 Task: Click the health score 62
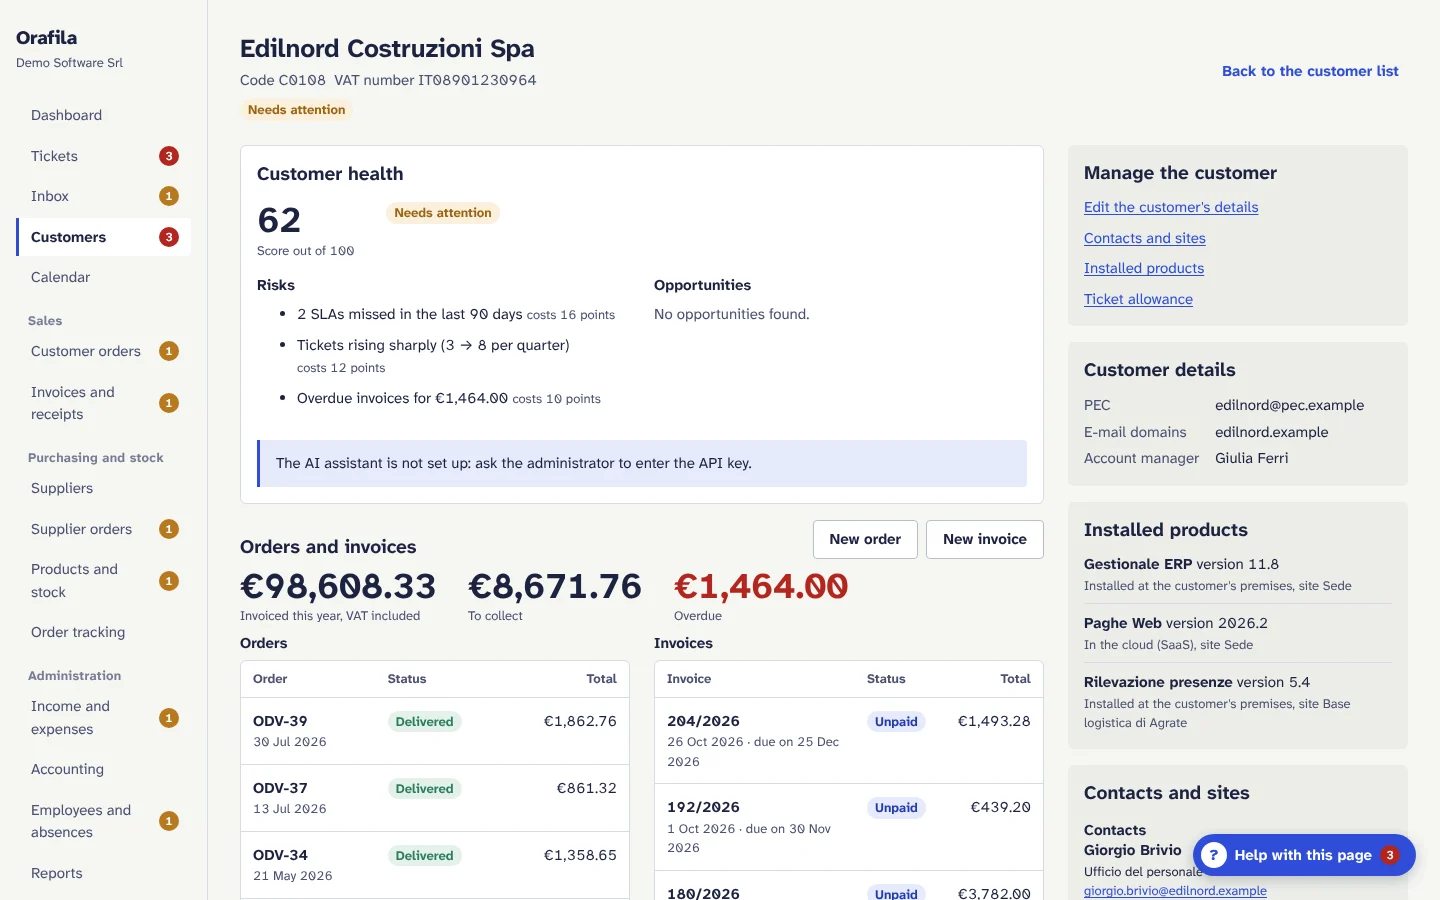(x=279, y=220)
